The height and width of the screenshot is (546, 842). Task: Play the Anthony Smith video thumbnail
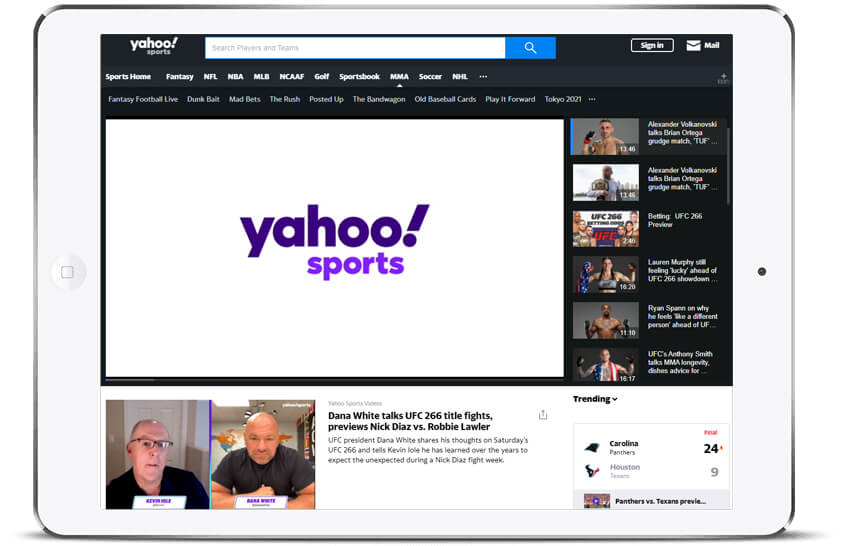click(x=605, y=366)
